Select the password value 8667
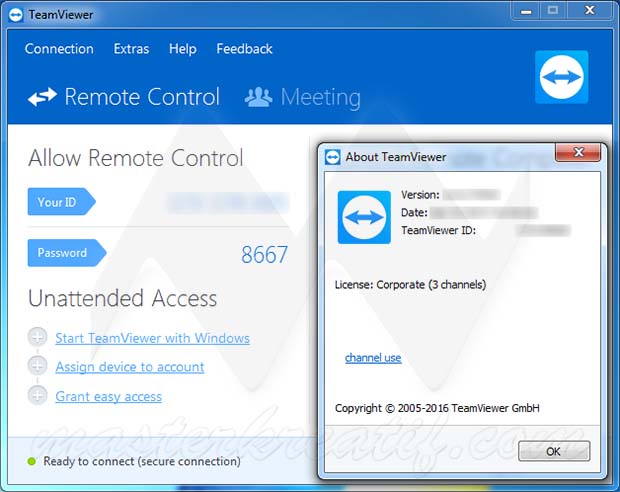This screenshot has width=620, height=492. (x=265, y=254)
